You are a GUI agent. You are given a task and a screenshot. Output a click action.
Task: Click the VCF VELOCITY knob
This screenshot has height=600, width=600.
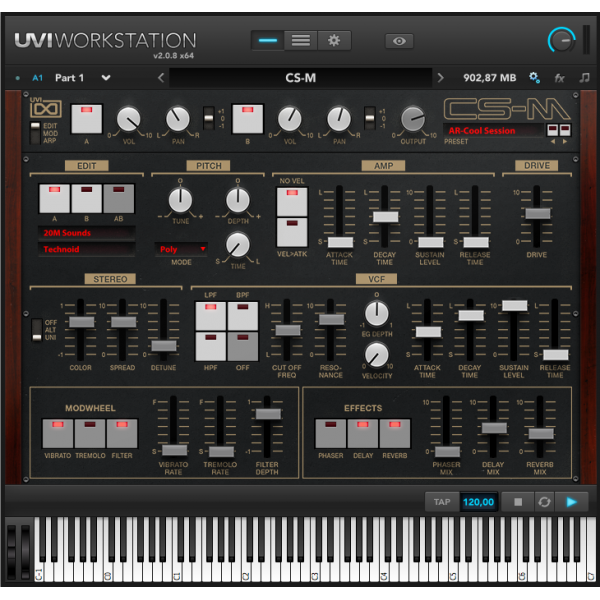[377, 354]
